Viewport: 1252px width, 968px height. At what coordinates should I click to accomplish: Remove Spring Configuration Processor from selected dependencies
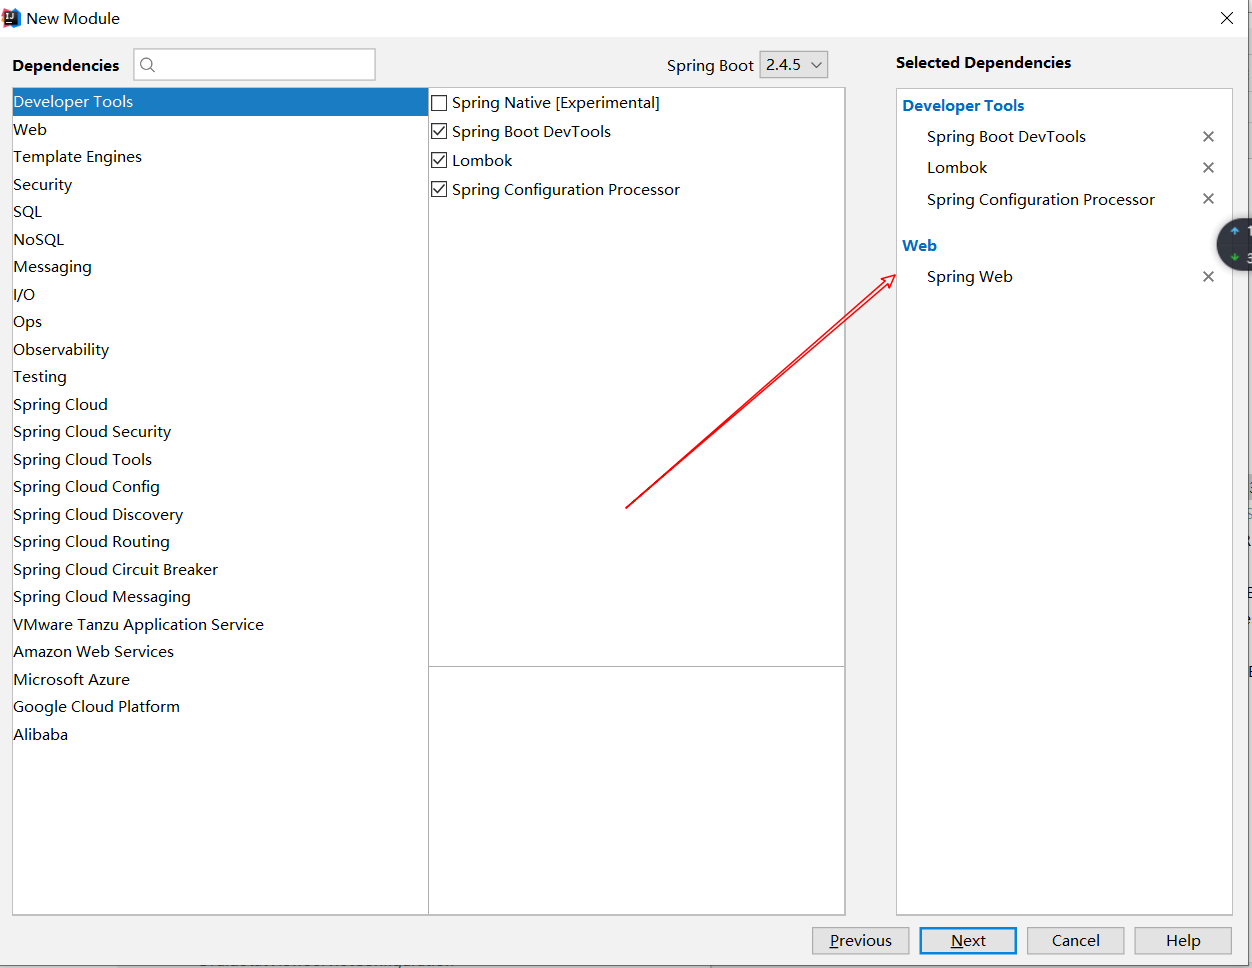(1208, 199)
